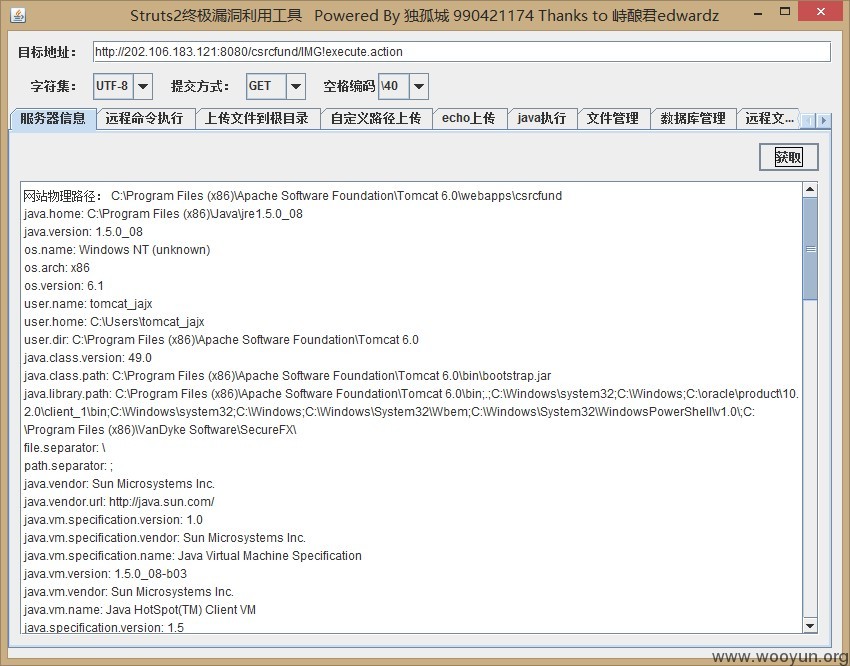Click the java.class.version: 49.0 line
Screen dimensions: 850x666
(88, 358)
